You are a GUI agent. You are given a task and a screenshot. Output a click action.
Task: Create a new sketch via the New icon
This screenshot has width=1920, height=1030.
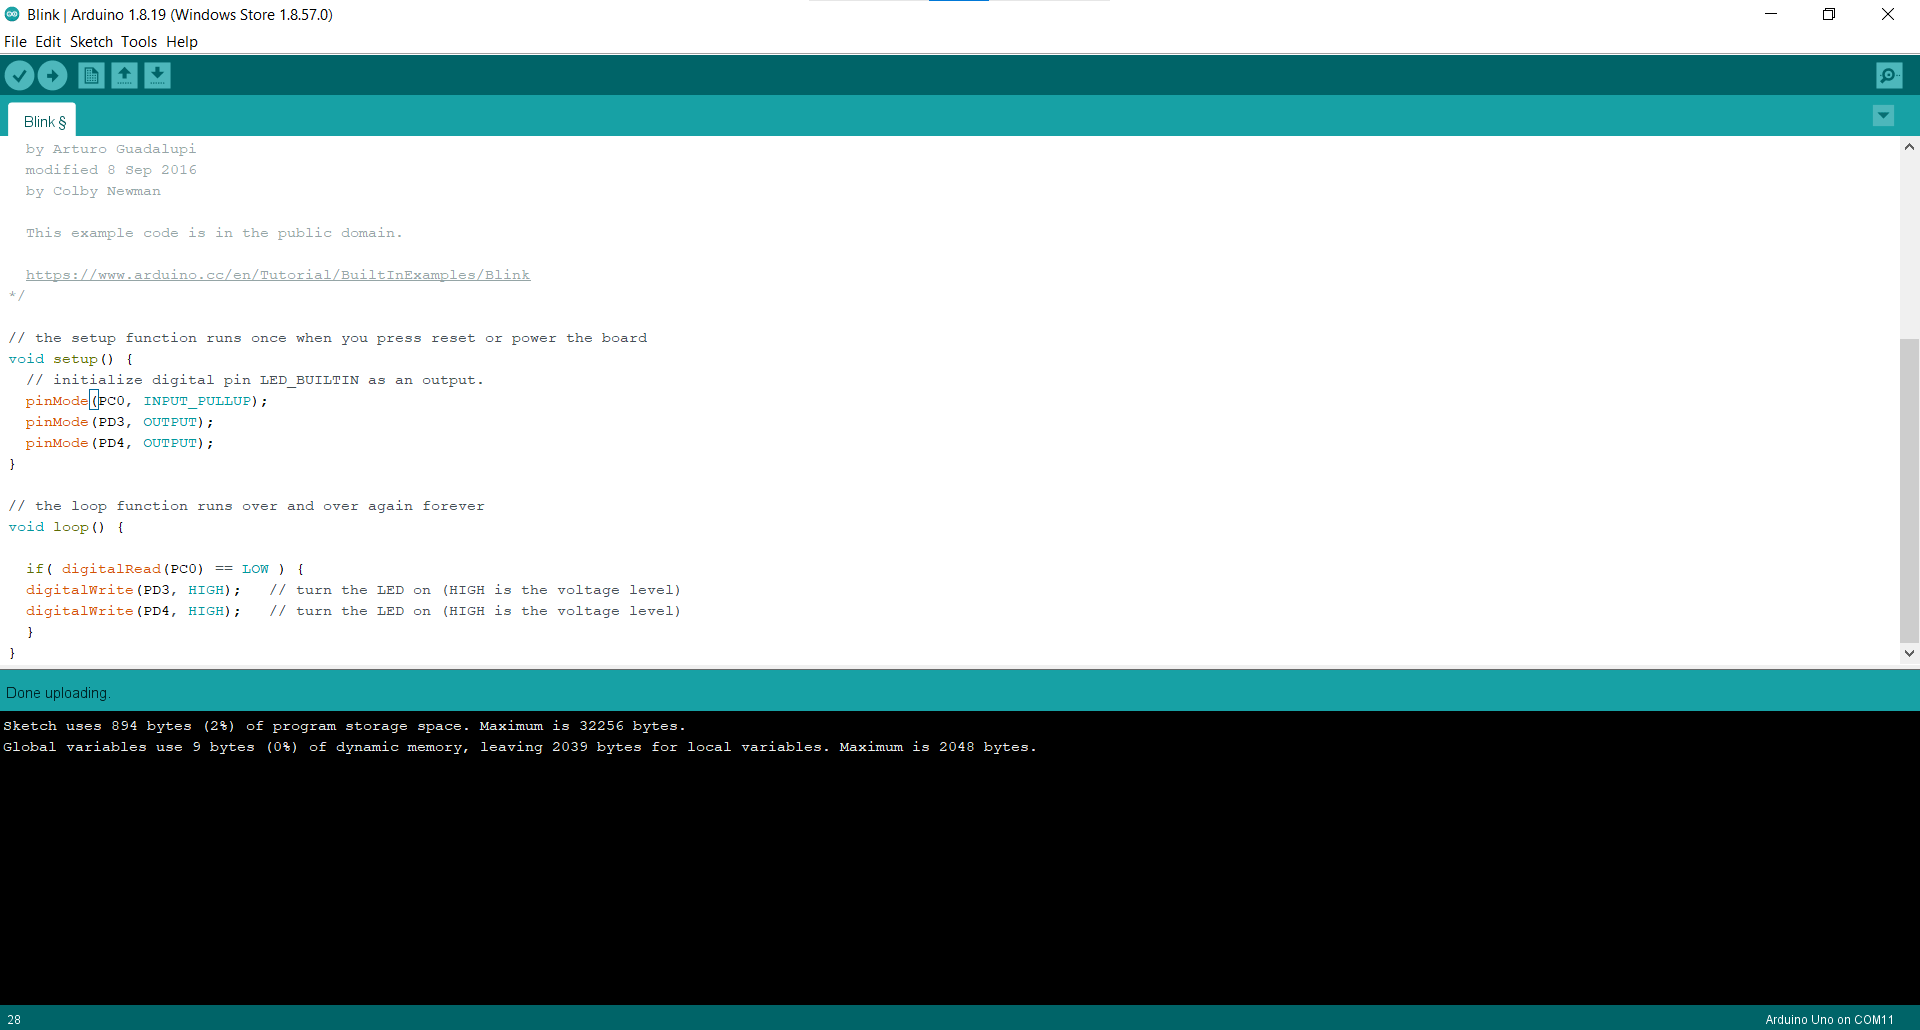click(91, 75)
